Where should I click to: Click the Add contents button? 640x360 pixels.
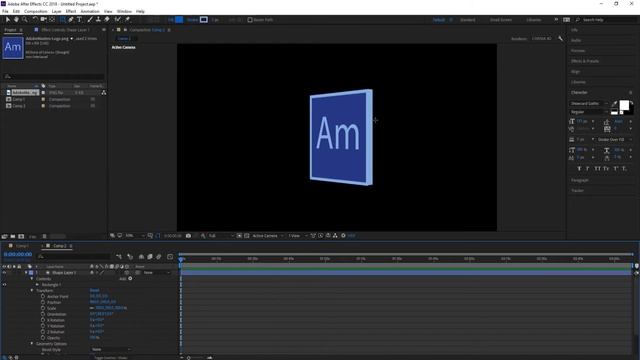(130, 279)
